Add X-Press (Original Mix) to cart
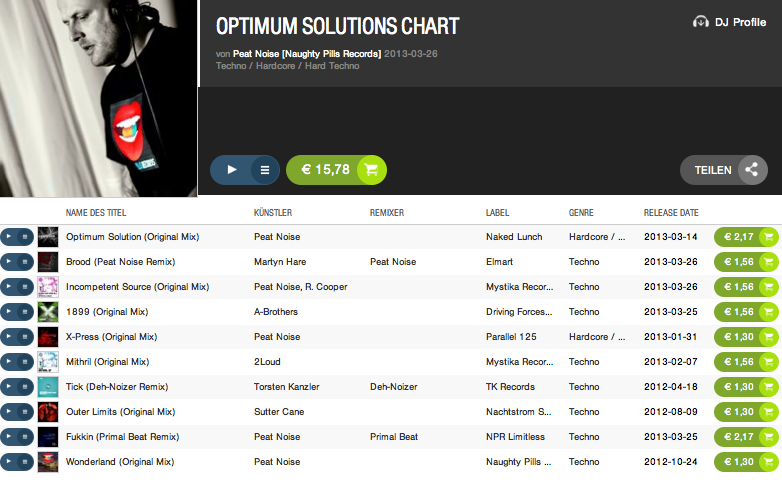782x490 pixels. (x=768, y=337)
